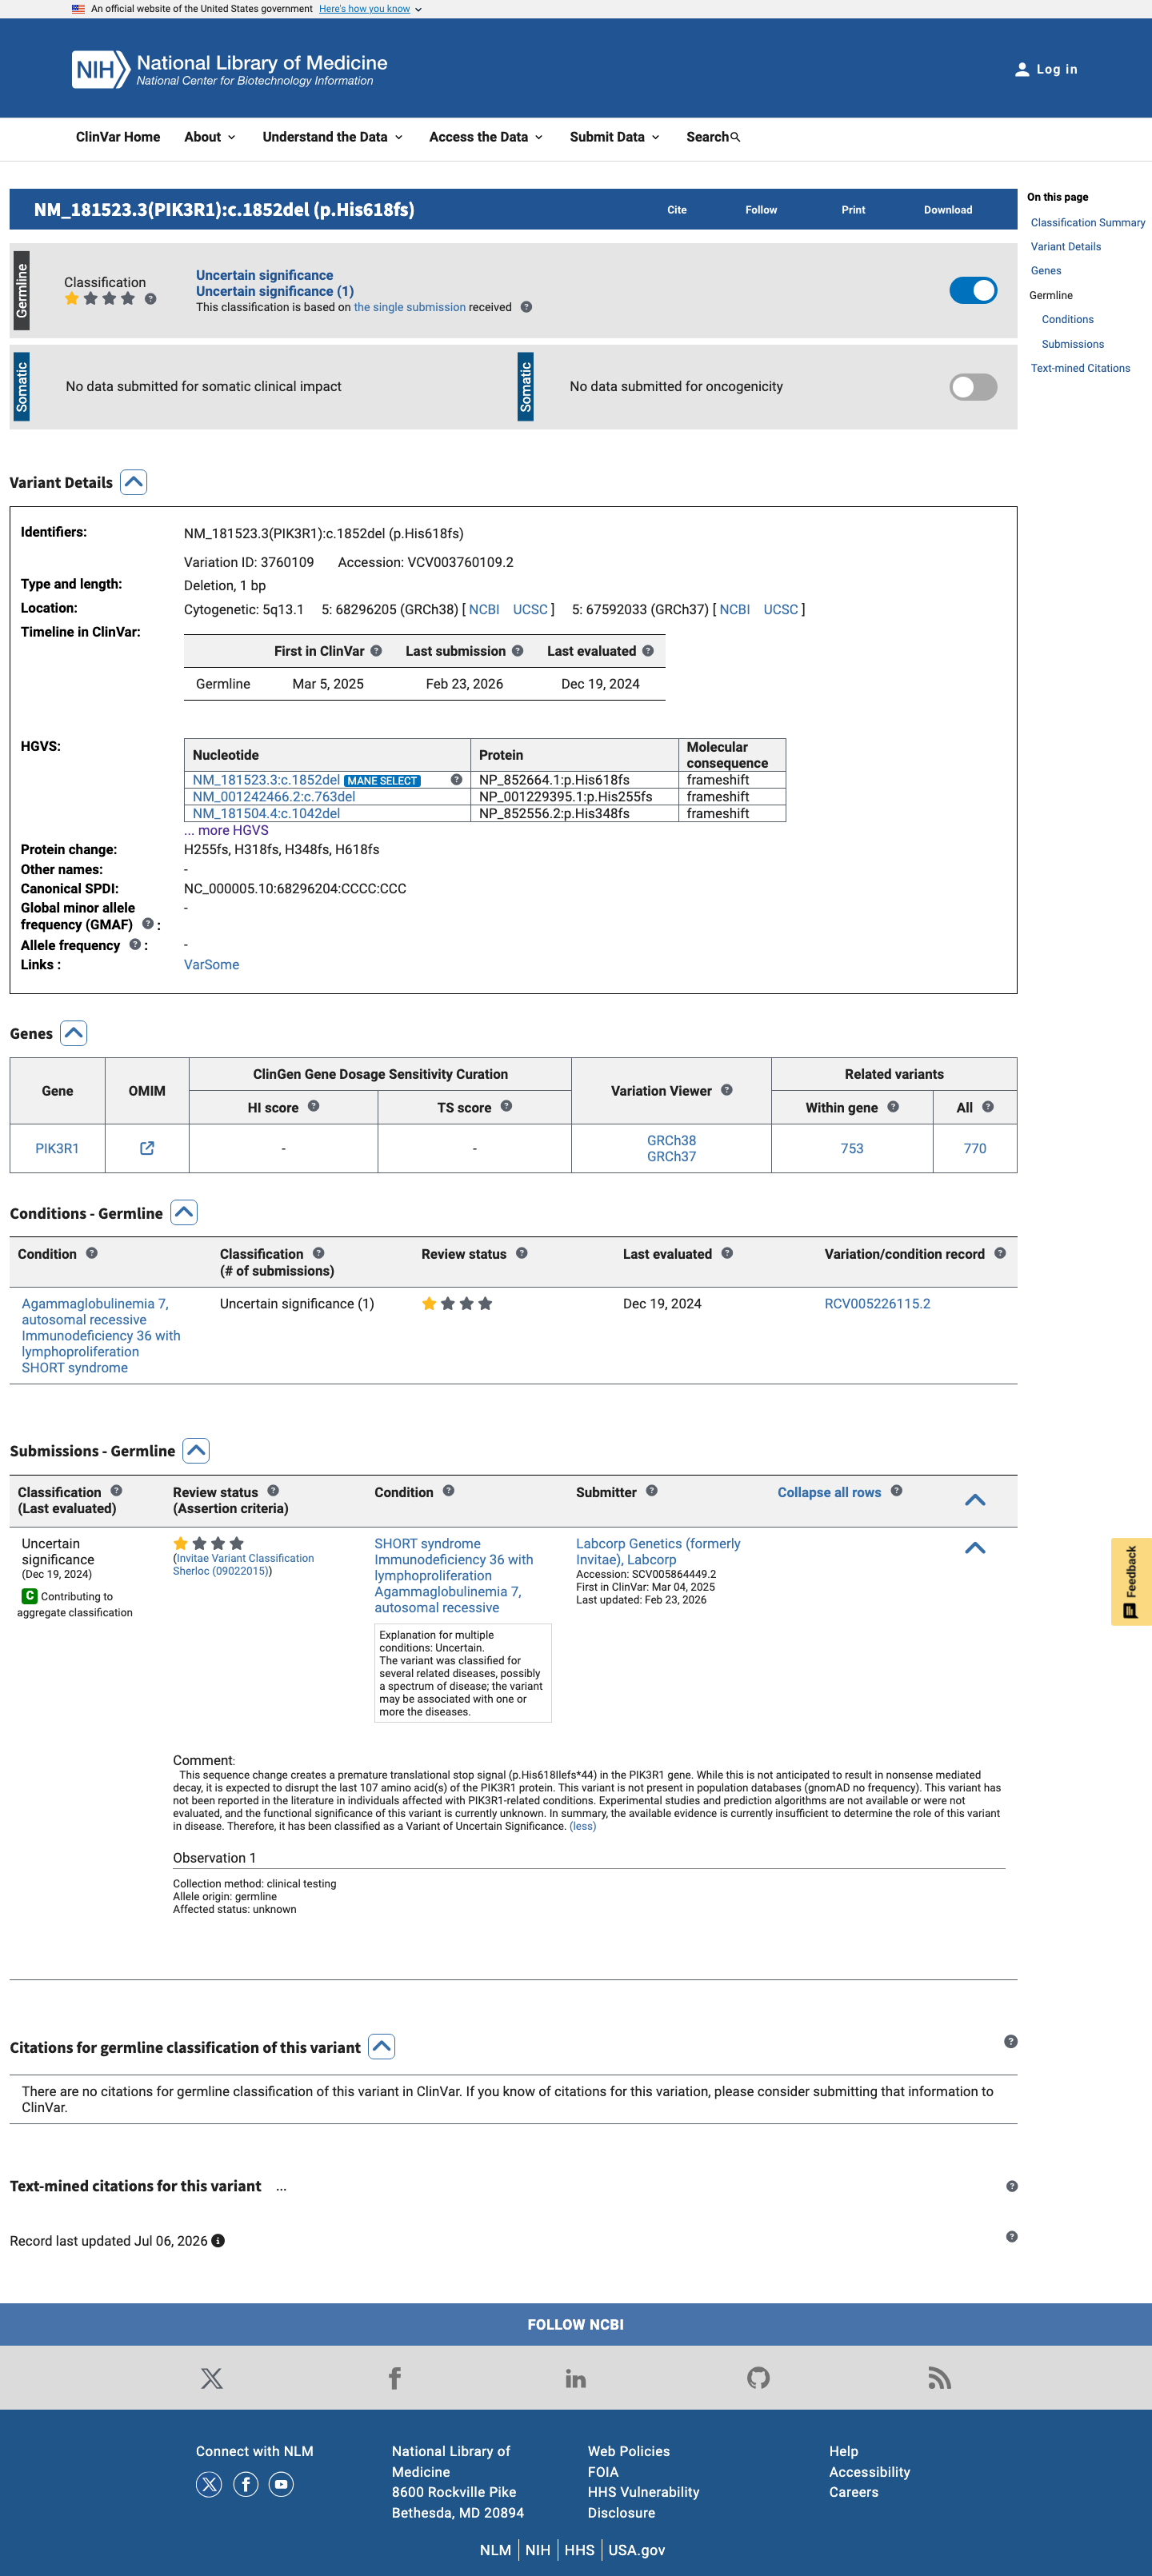Expand 'Here's how you know' banner
This screenshot has width=1152, height=2576.
pos(370,9)
